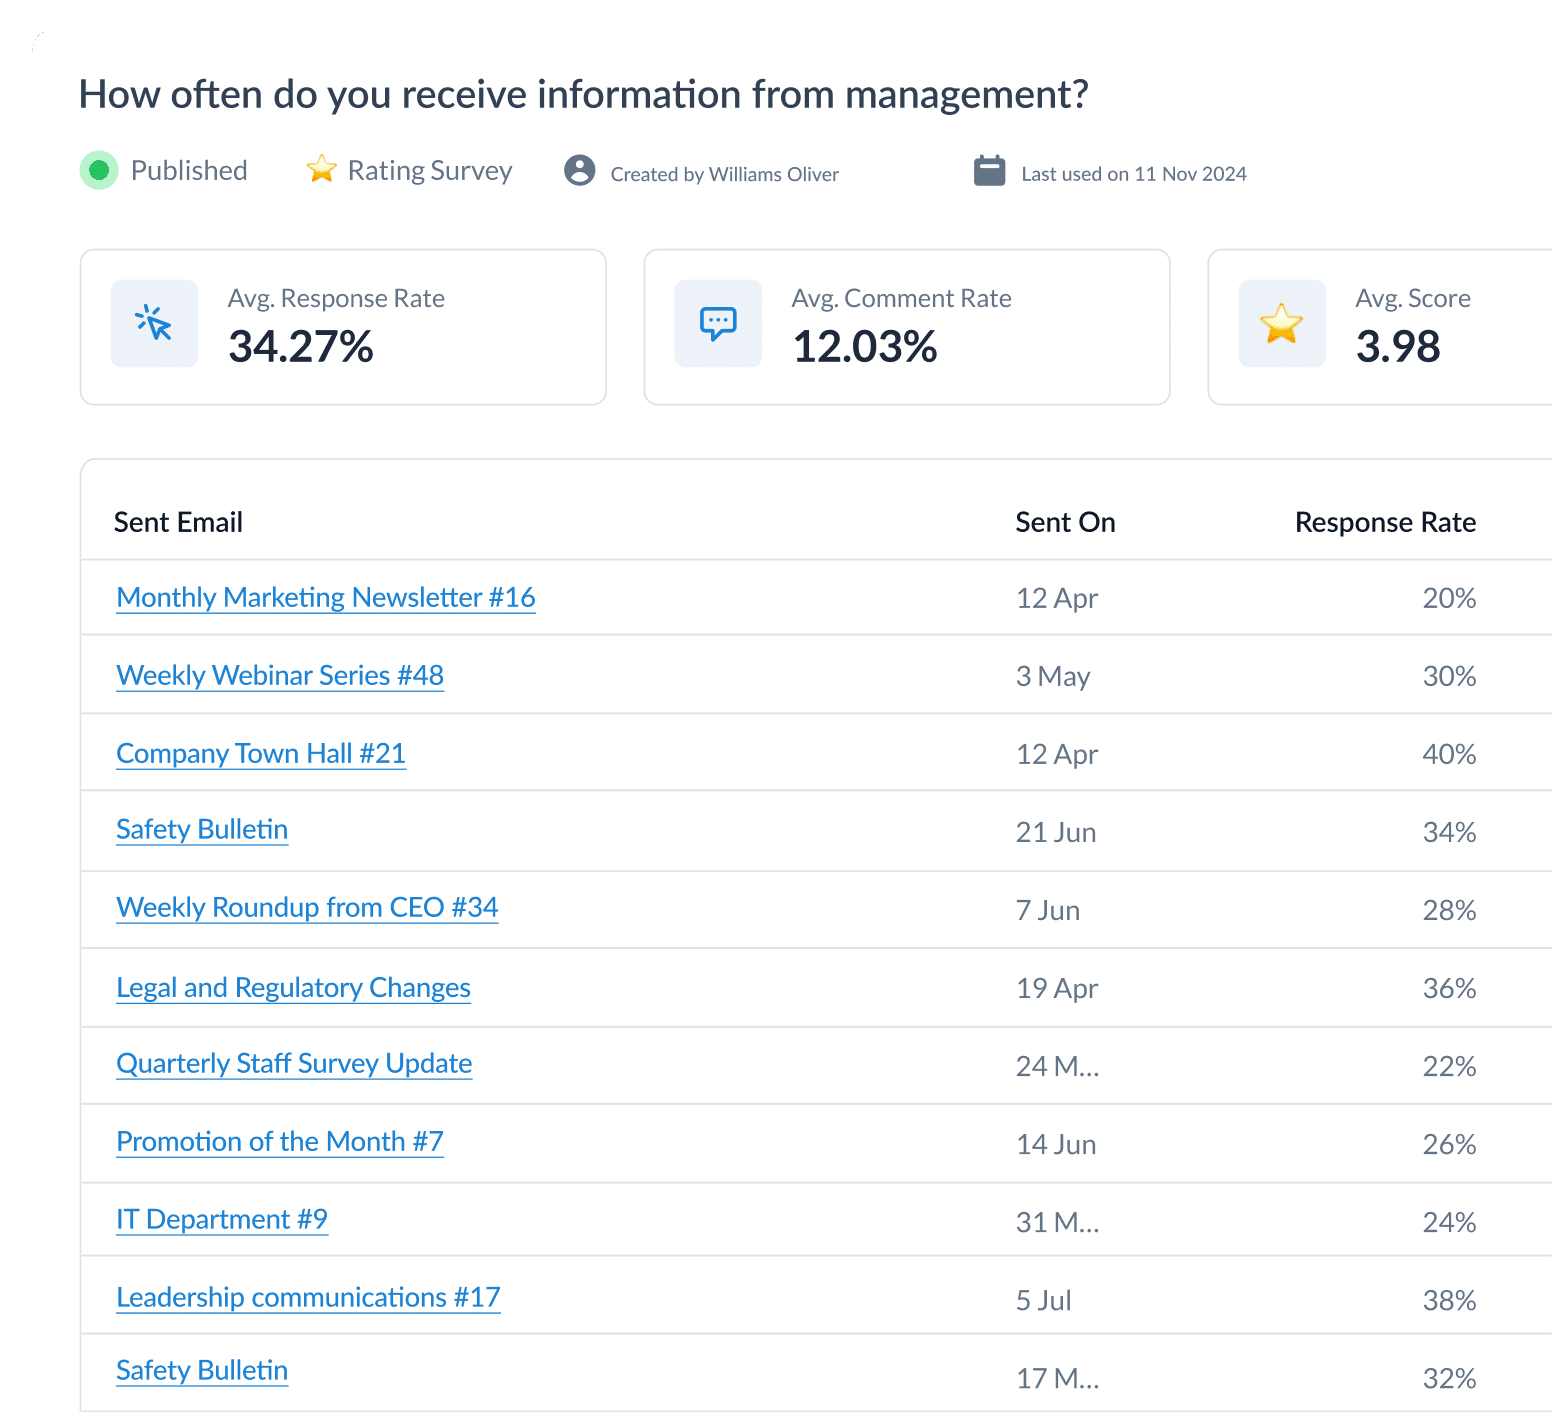Click the 3.98 average score value

point(1398,347)
